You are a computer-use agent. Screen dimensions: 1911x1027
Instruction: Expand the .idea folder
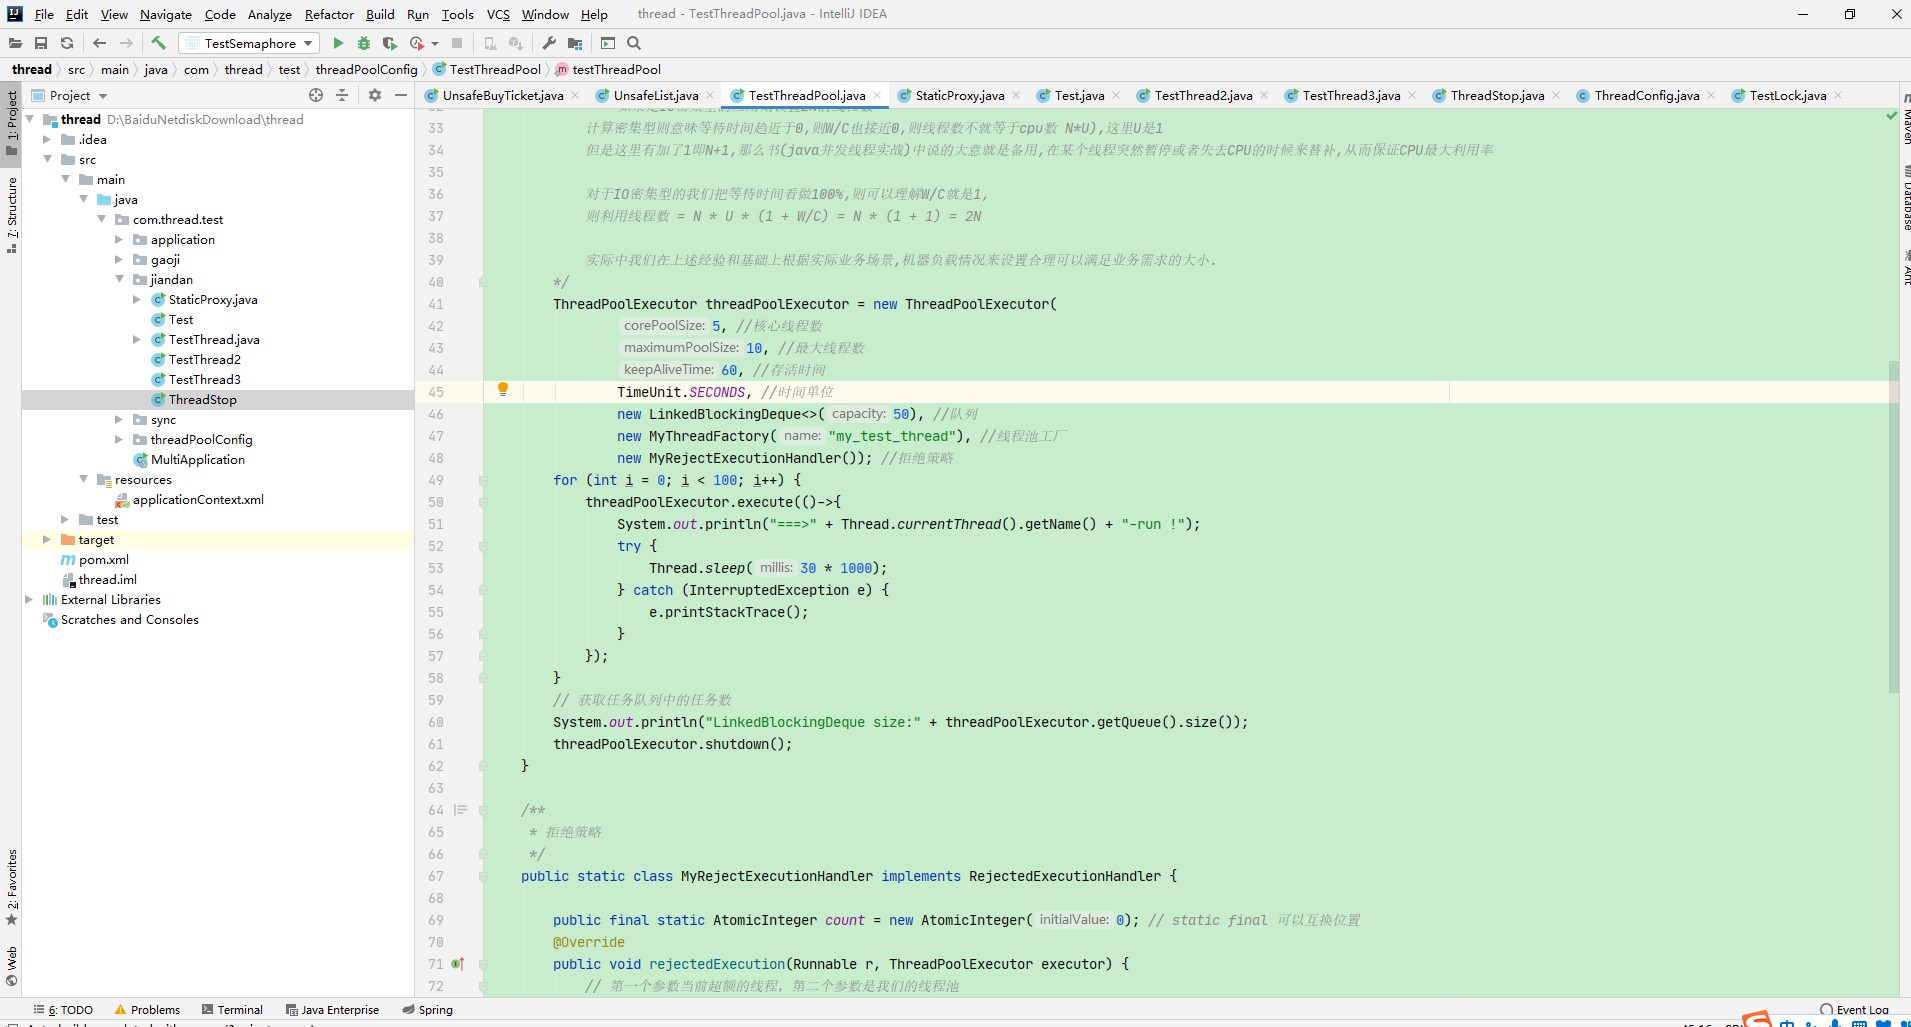click(x=47, y=139)
